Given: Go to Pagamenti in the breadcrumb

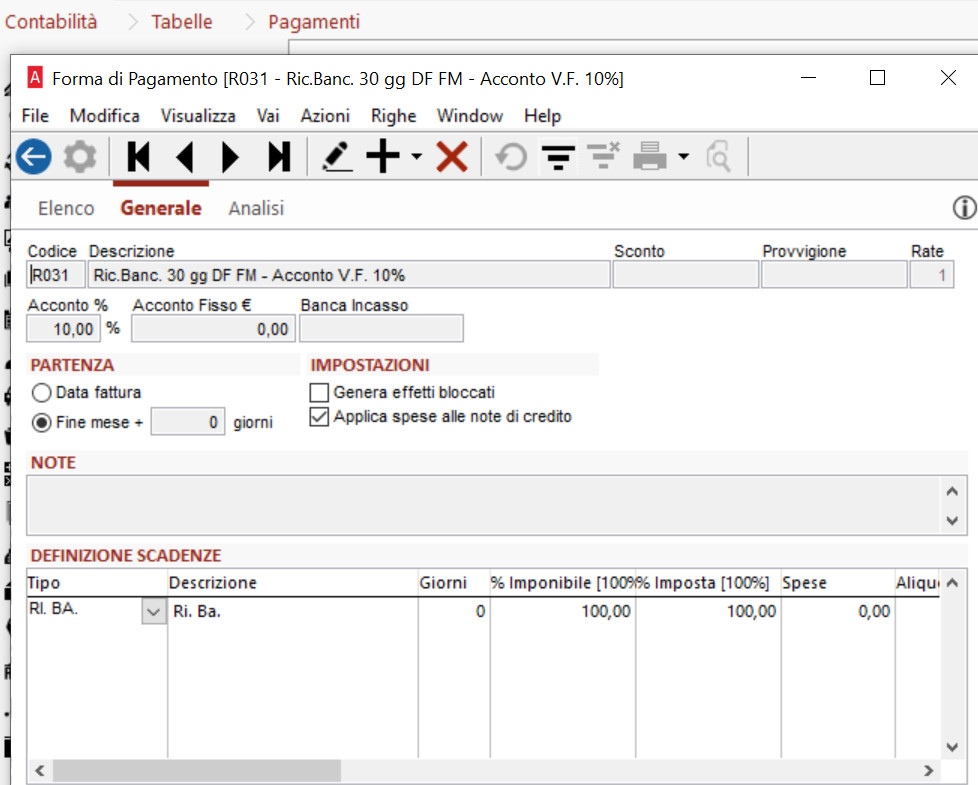Looking at the screenshot, I should (x=314, y=22).
